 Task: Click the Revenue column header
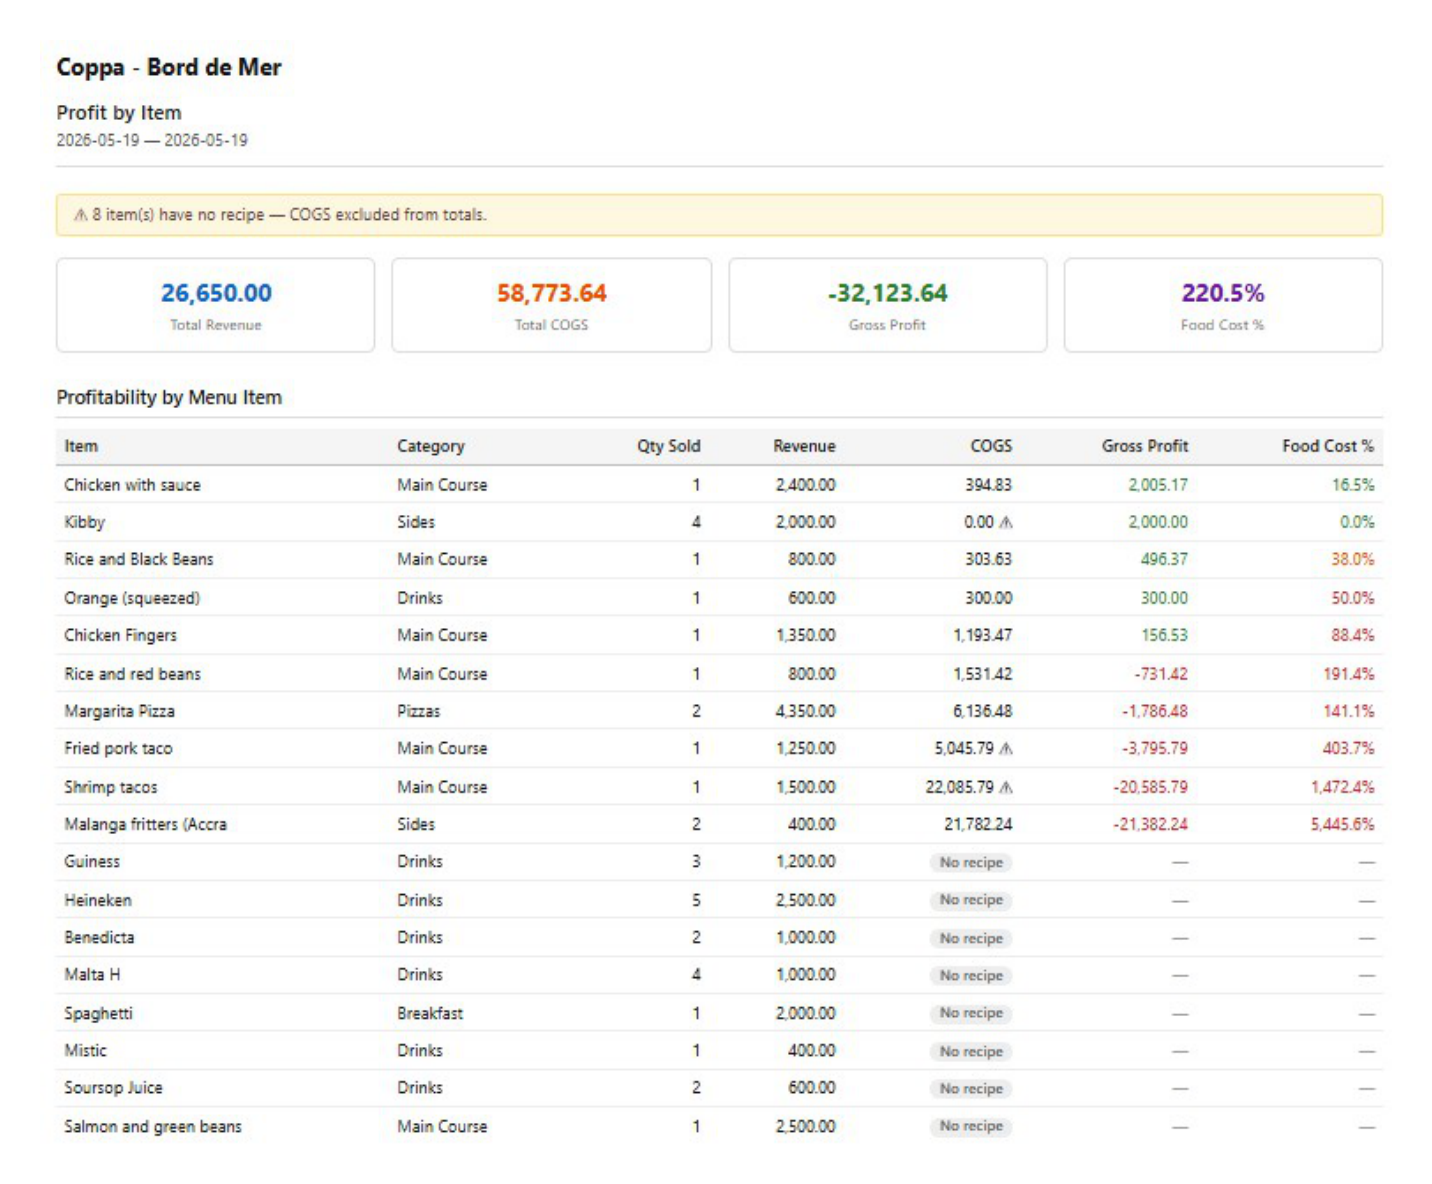(804, 446)
